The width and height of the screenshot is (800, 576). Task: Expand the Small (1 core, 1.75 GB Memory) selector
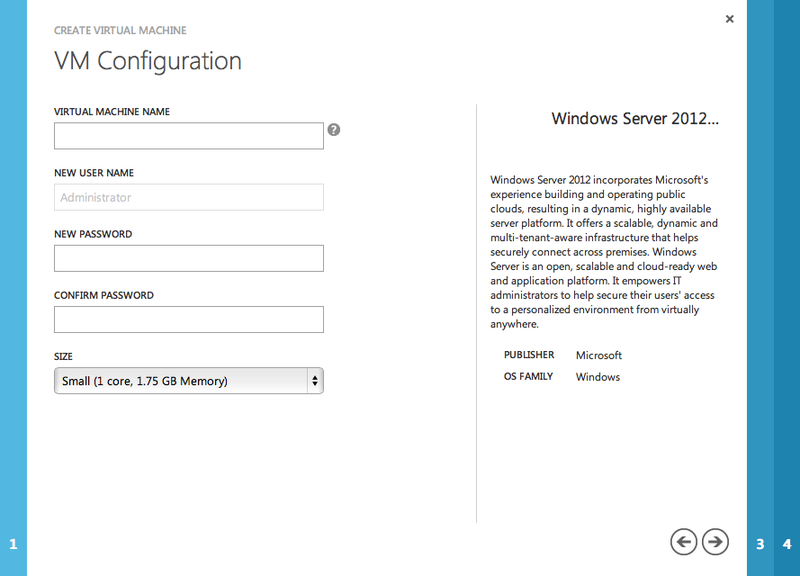(188, 380)
